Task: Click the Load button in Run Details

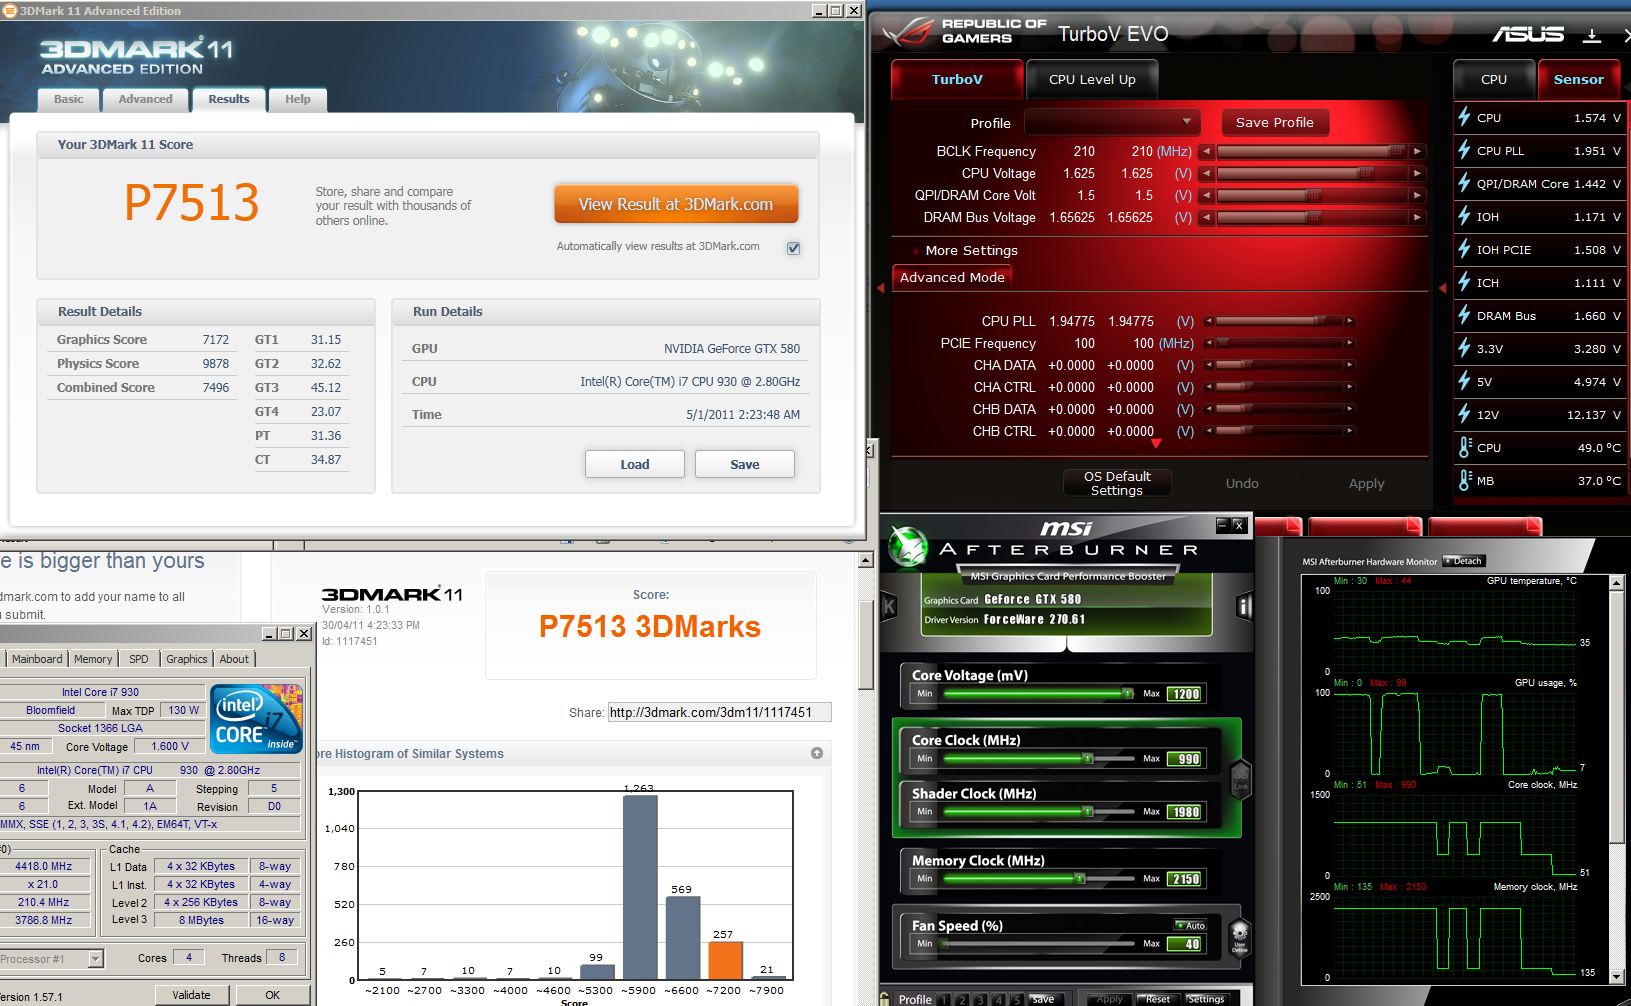Action: pyautogui.click(x=635, y=464)
